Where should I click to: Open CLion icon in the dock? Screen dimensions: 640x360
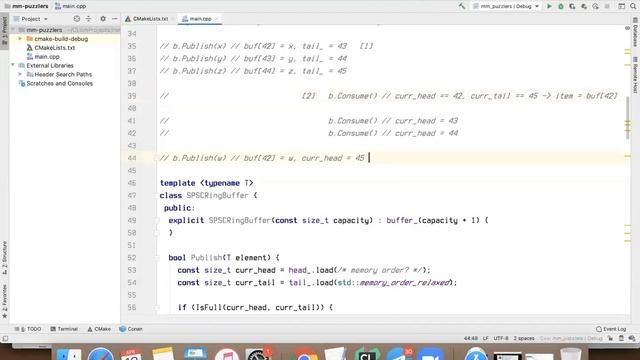(367, 354)
